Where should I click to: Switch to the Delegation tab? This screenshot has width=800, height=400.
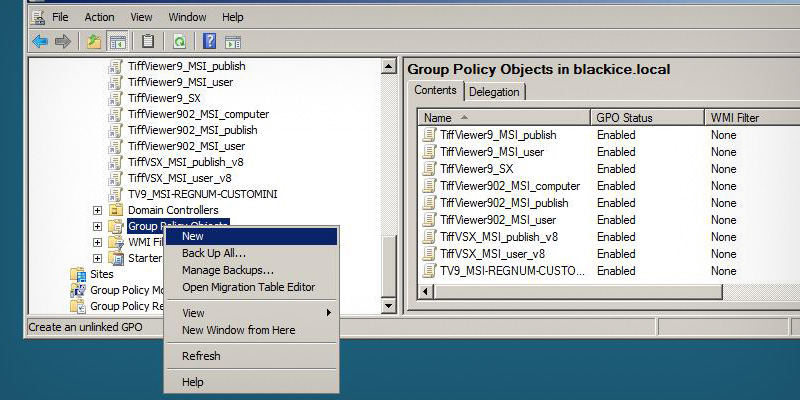click(x=494, y=92)
